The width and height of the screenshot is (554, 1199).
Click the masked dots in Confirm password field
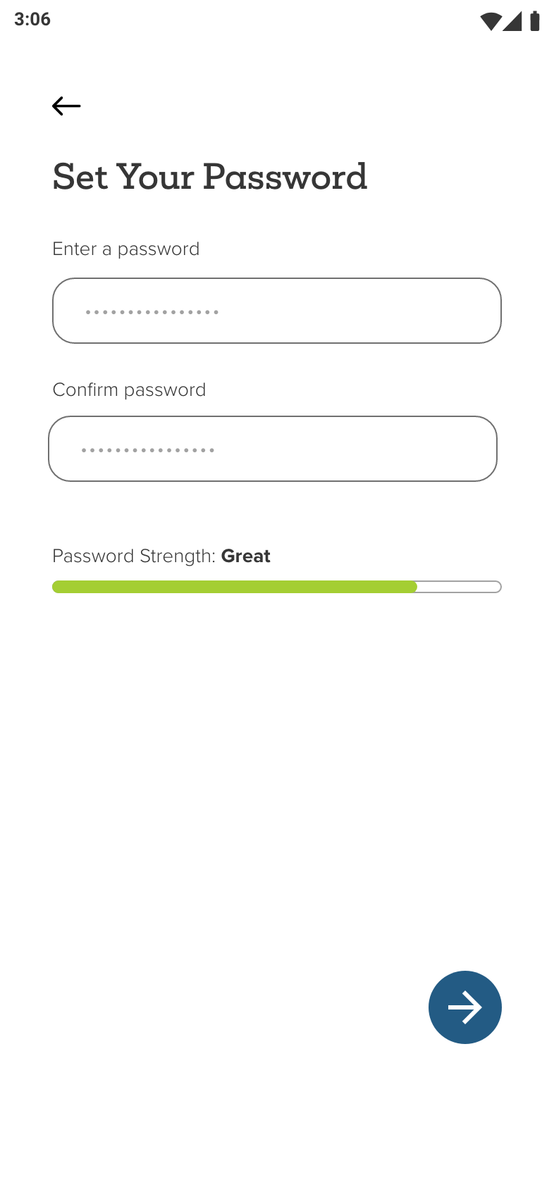pos(148,450)
